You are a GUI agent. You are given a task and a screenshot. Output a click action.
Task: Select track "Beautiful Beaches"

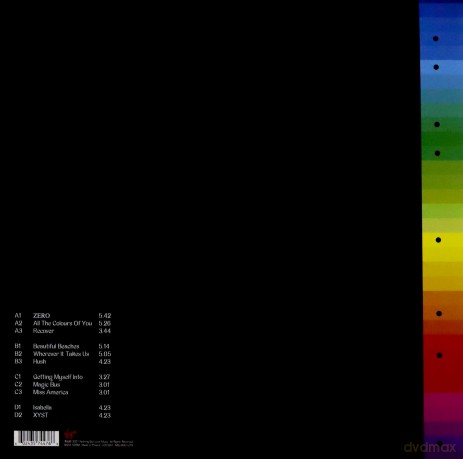click(56, 346)
